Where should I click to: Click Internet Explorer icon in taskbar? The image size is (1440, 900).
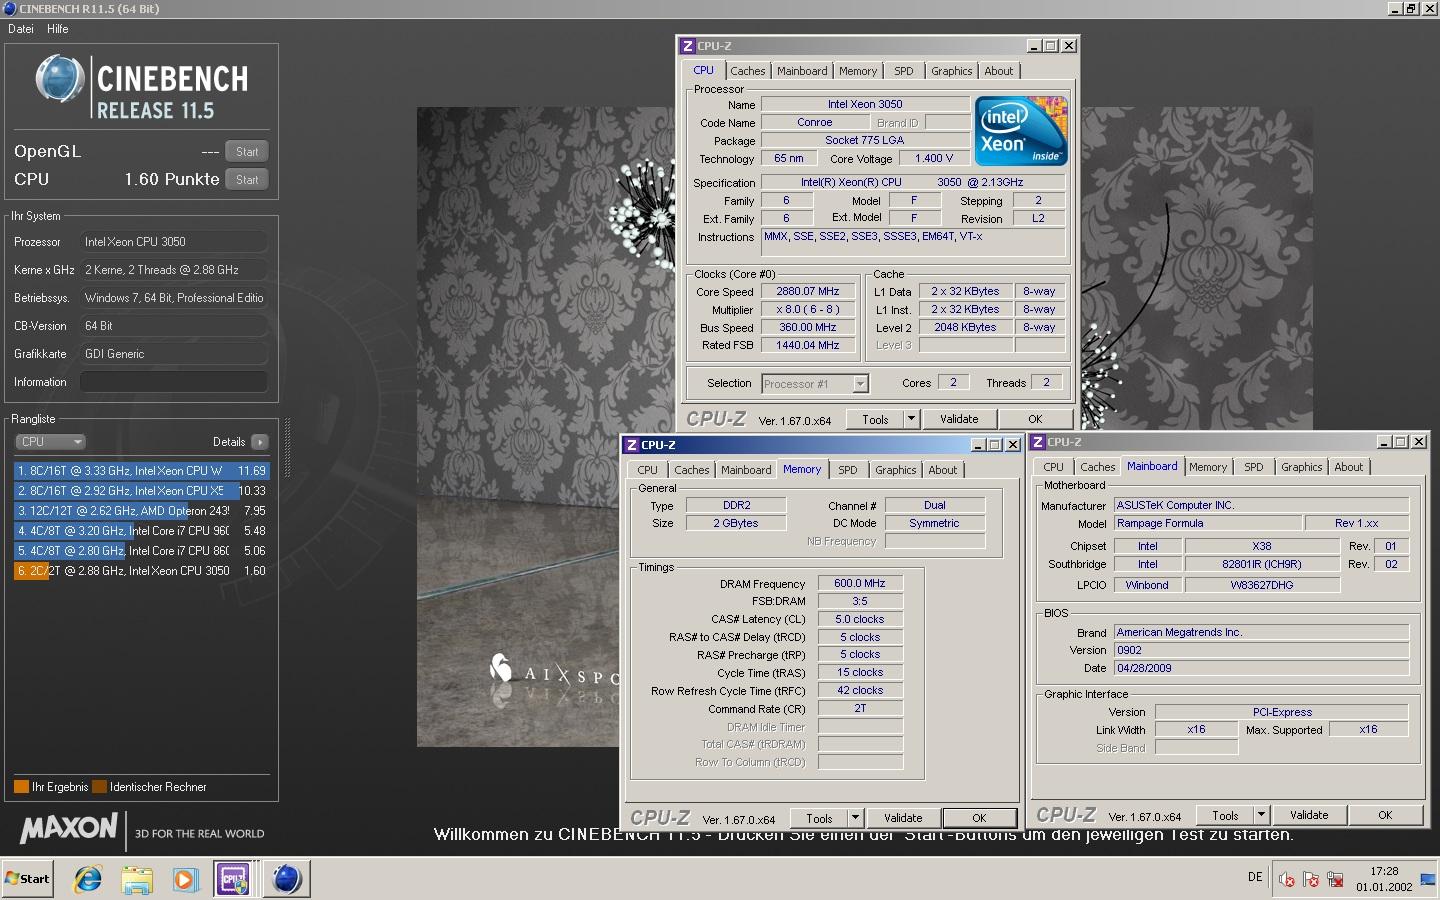(88, 879)
